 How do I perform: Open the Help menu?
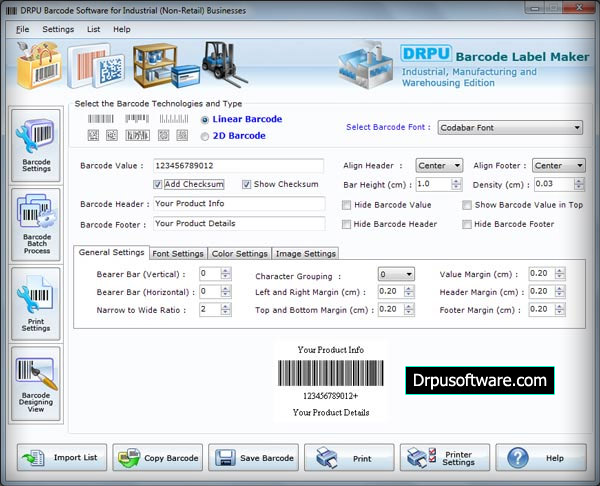(x=122, y=29)
